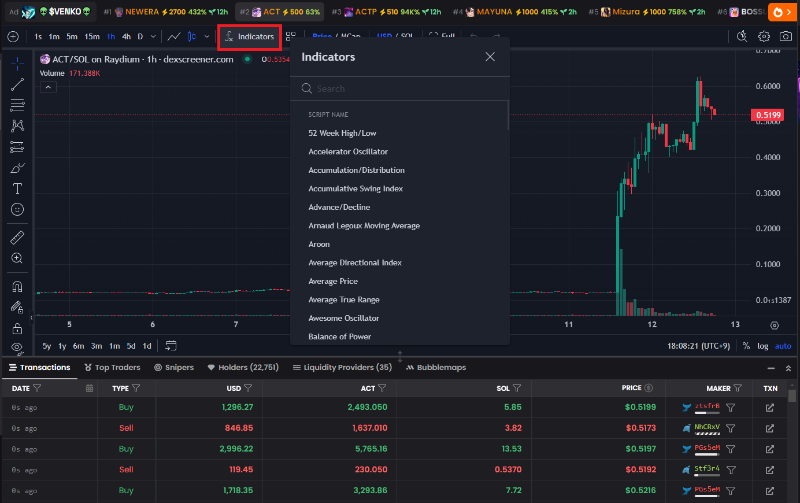Minimize the transactions panel
The image size is (800, 503).
click(x=771, y=368)
